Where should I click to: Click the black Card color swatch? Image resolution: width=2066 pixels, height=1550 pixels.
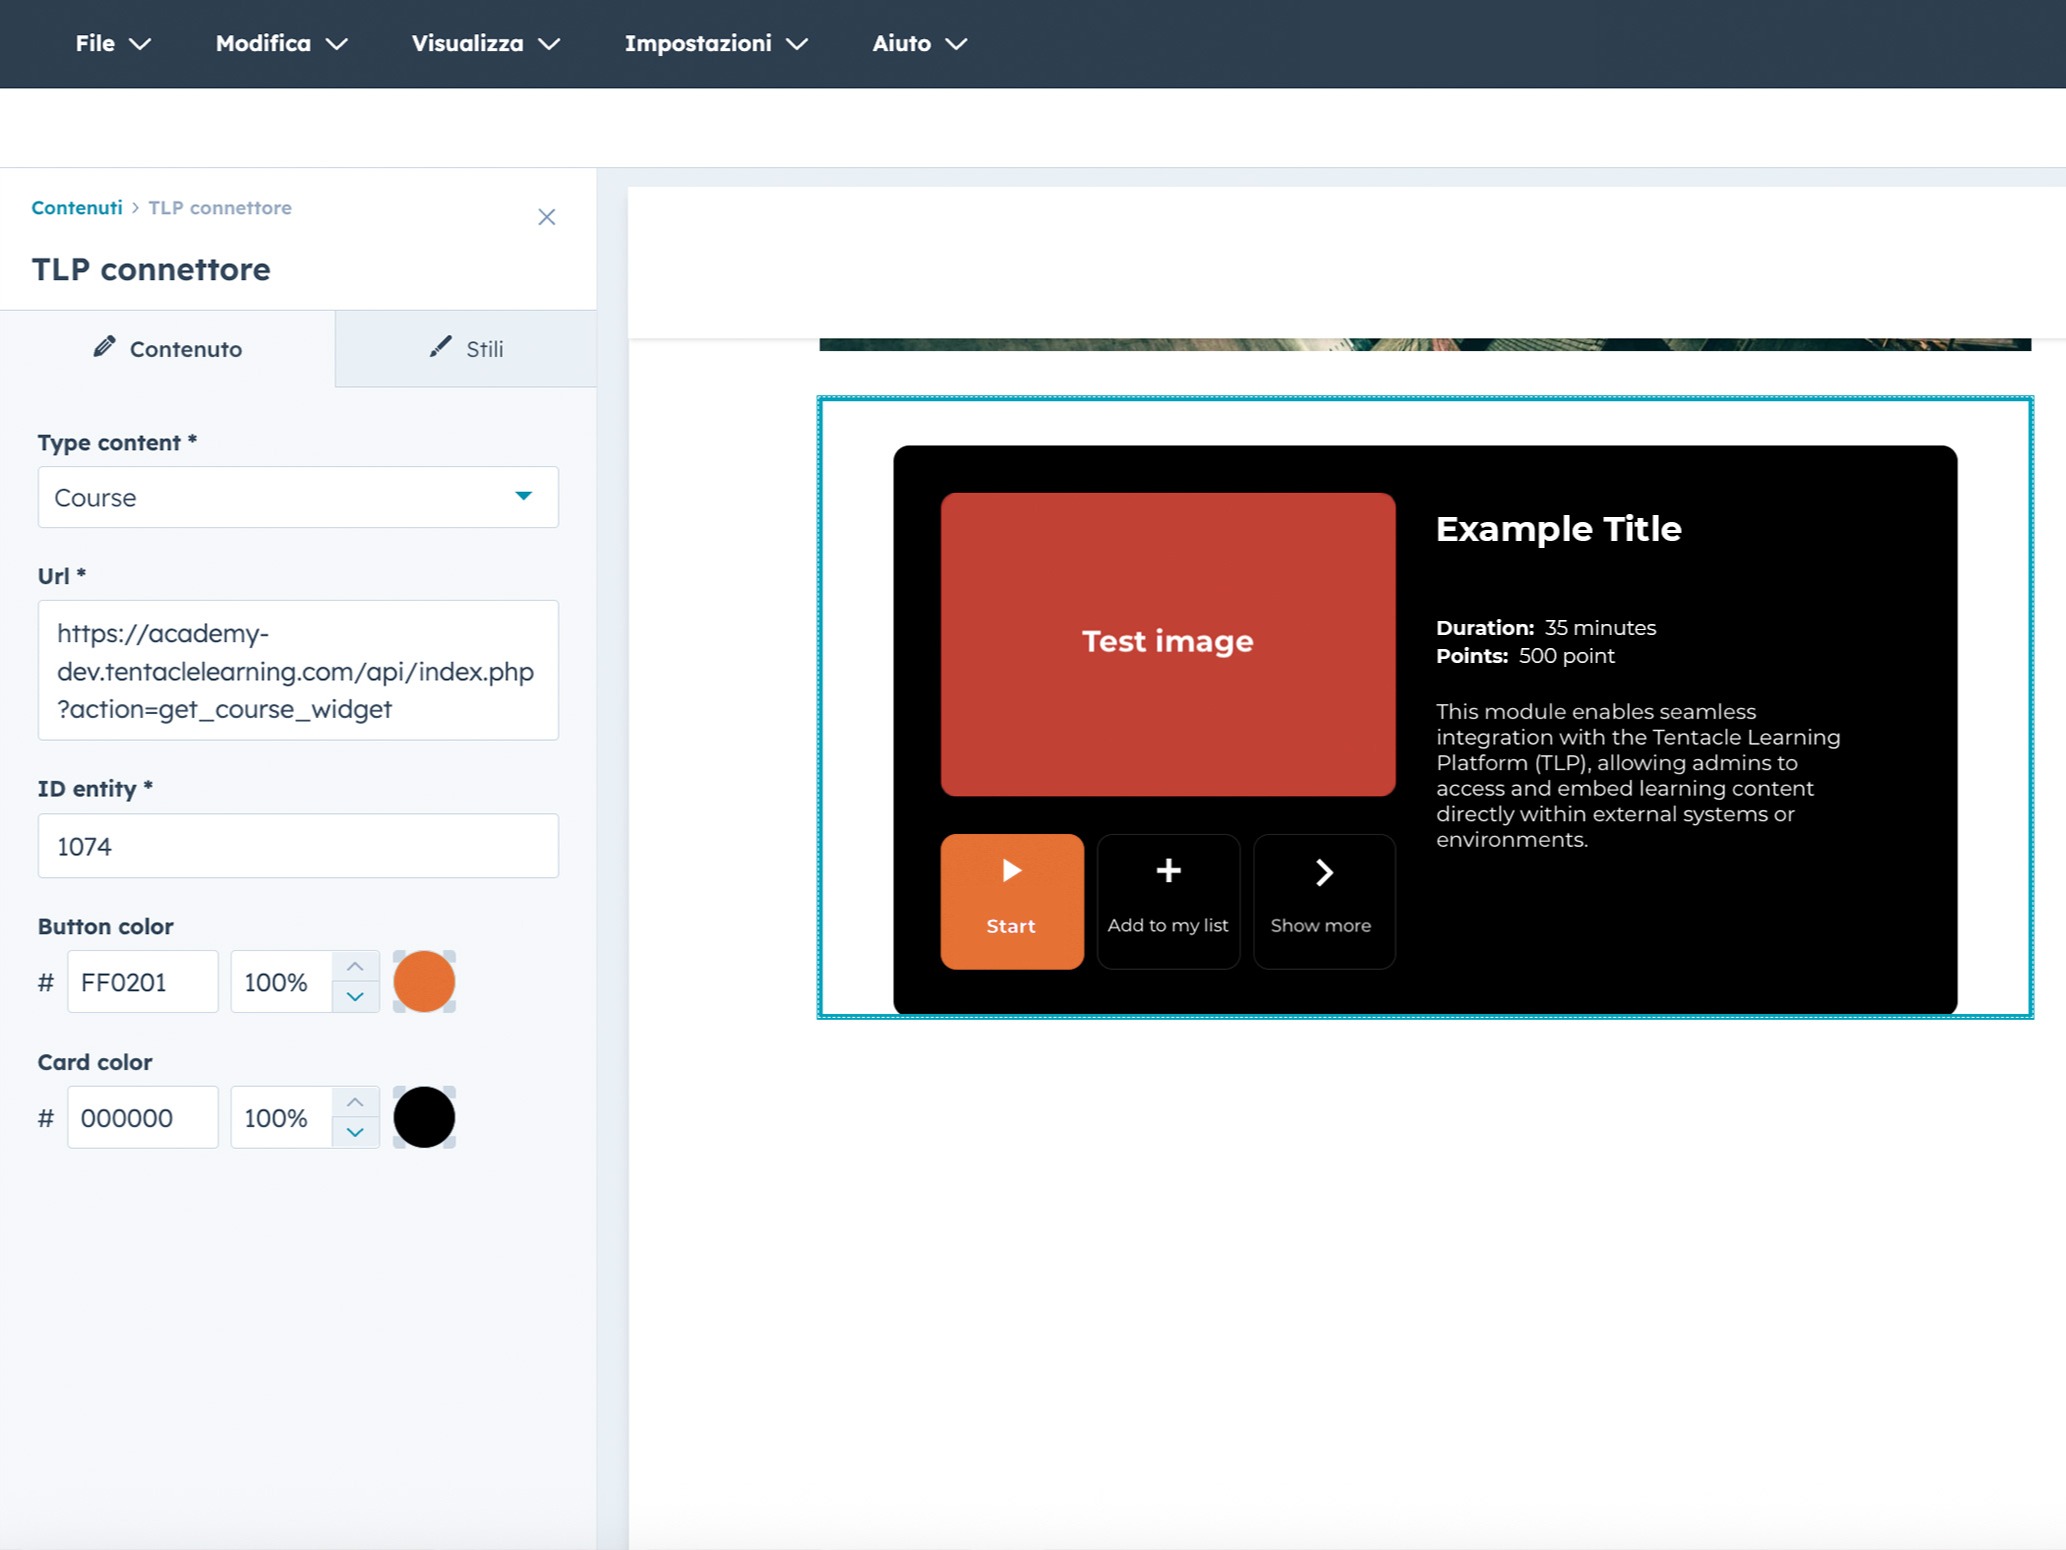point(424,1117)
